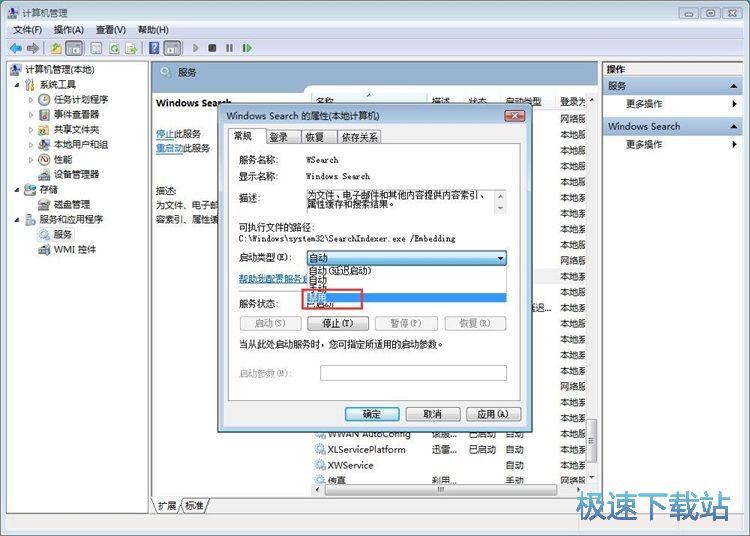Collapse the 系统工具 tree node

pyautogui.click(x=17, y=85)
